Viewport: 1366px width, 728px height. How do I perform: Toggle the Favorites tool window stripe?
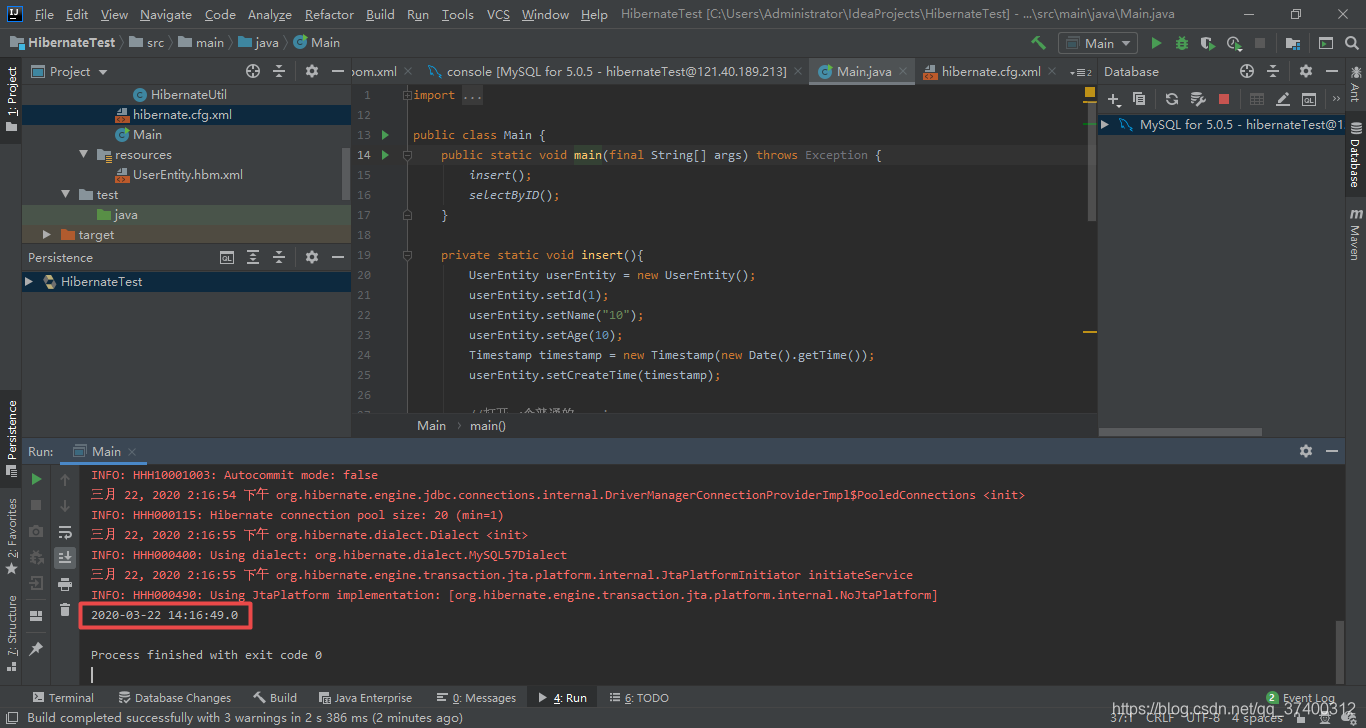click(12, 535)
